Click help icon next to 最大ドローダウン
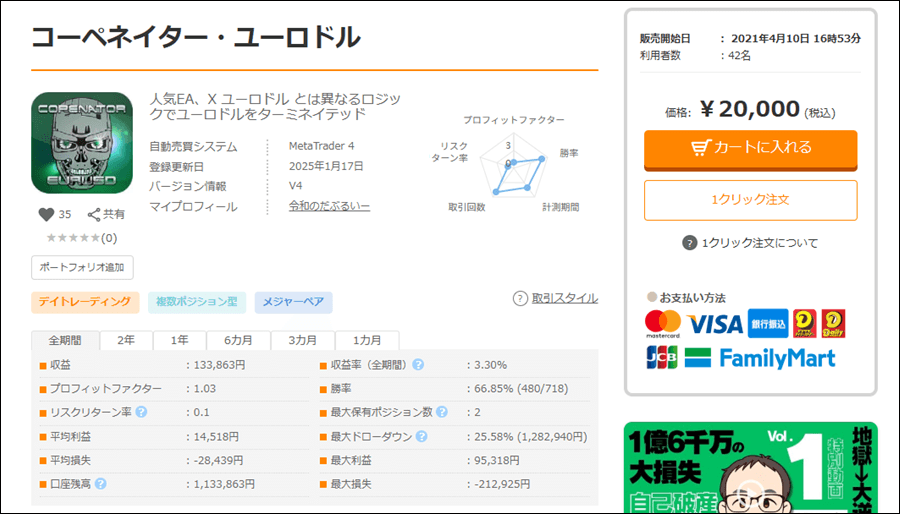 point(421,436)
